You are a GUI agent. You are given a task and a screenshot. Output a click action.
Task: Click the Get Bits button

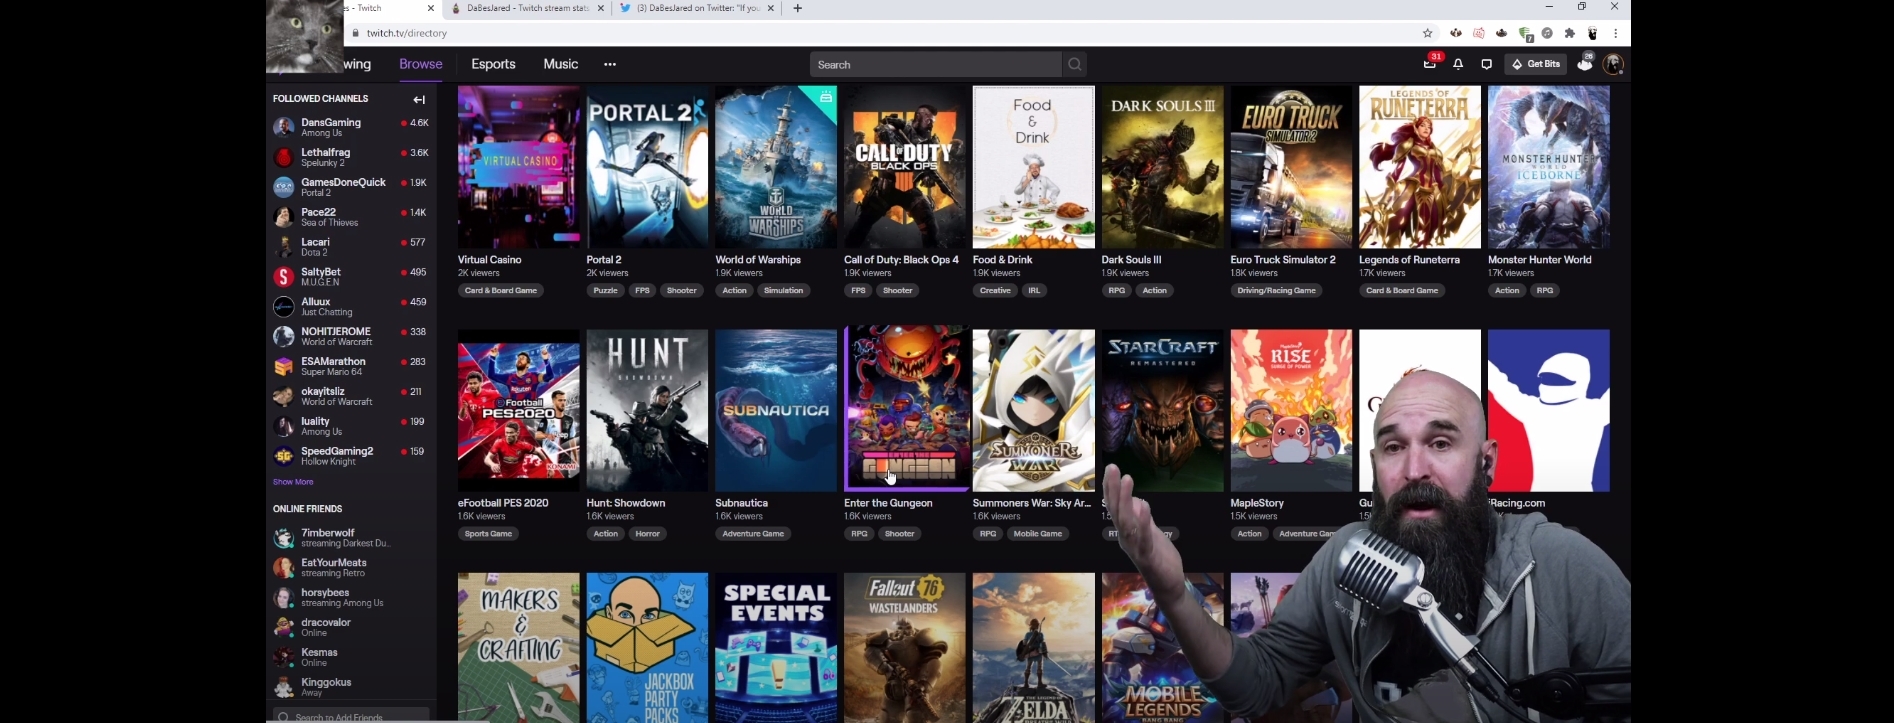point(1536,64)
